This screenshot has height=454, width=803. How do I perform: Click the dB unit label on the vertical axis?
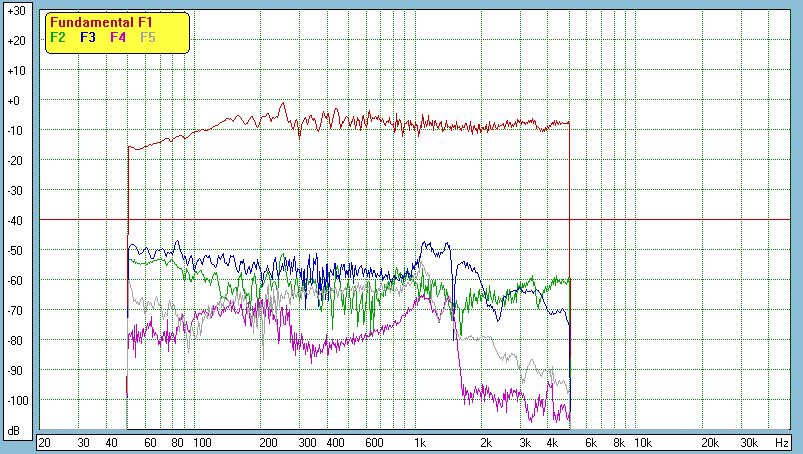click(15, 431)
